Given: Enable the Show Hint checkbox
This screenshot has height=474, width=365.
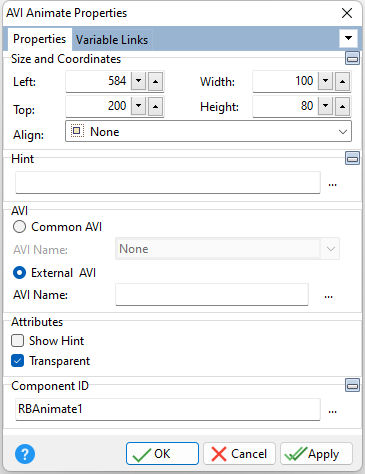Looking at the screenshot, I should (x=17, y=341).
